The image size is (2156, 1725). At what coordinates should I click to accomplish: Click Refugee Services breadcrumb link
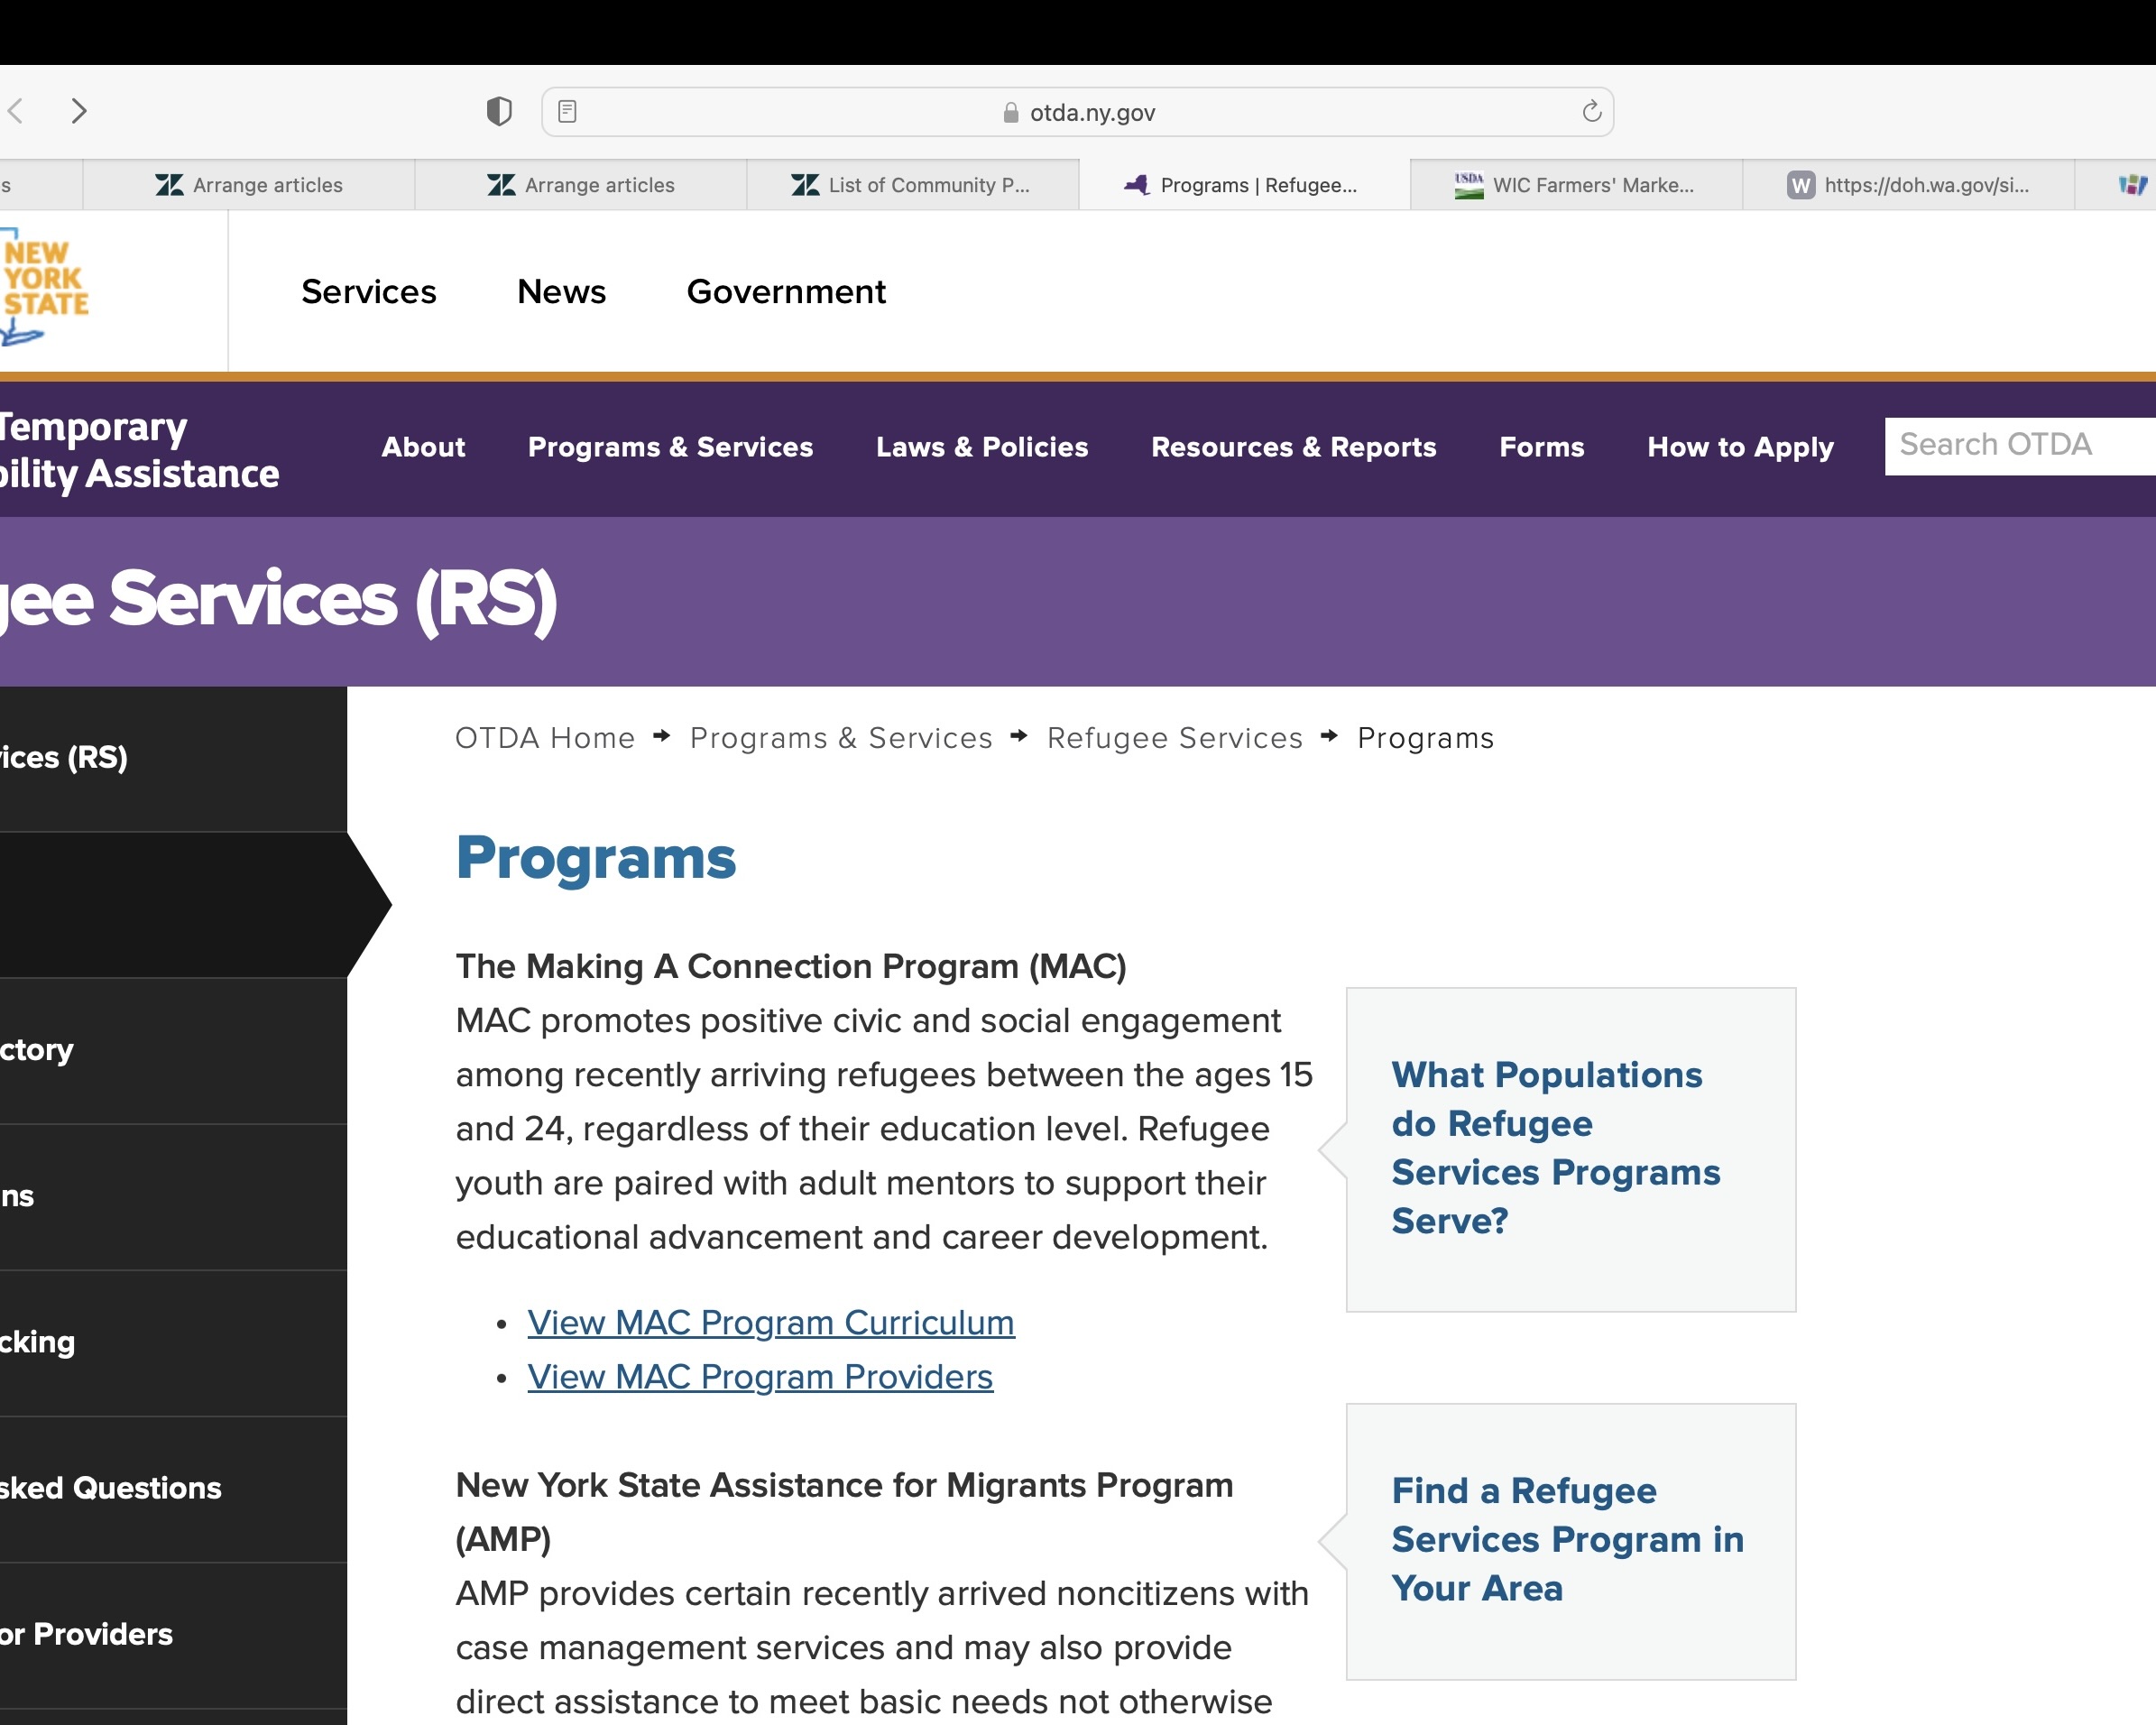coord(1174,738)
